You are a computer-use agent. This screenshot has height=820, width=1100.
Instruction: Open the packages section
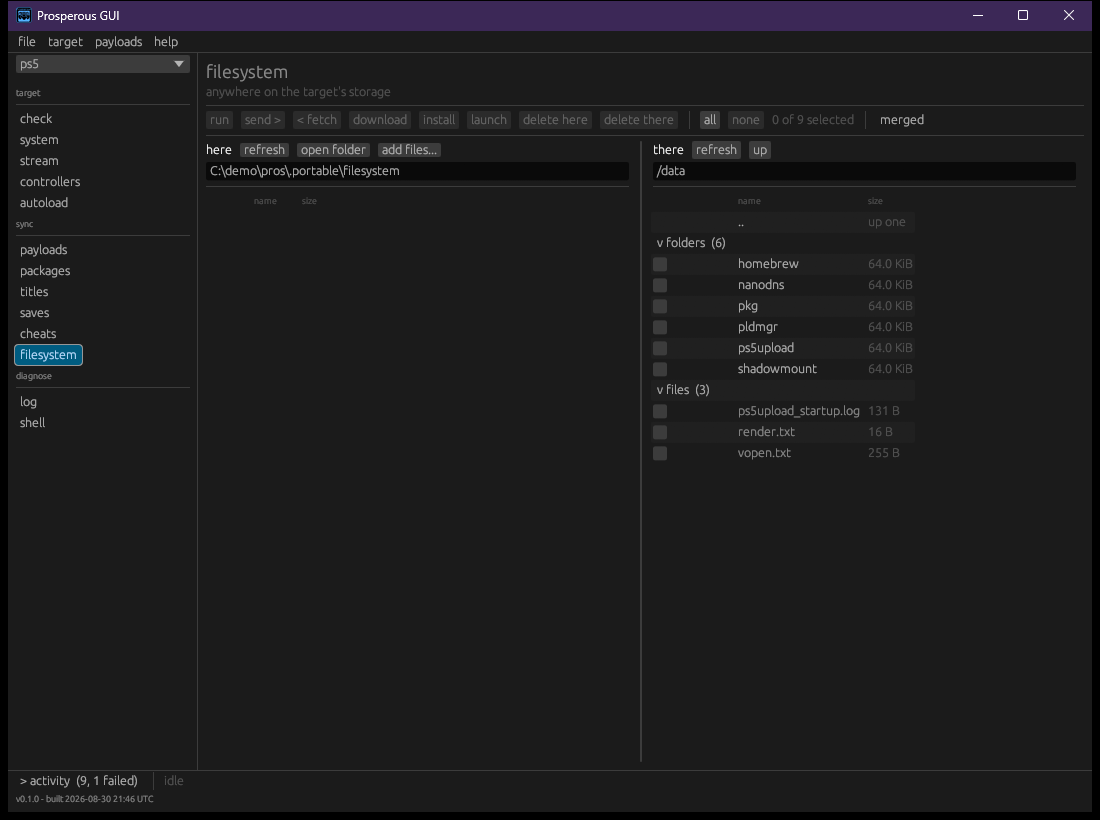pos(45,271)
